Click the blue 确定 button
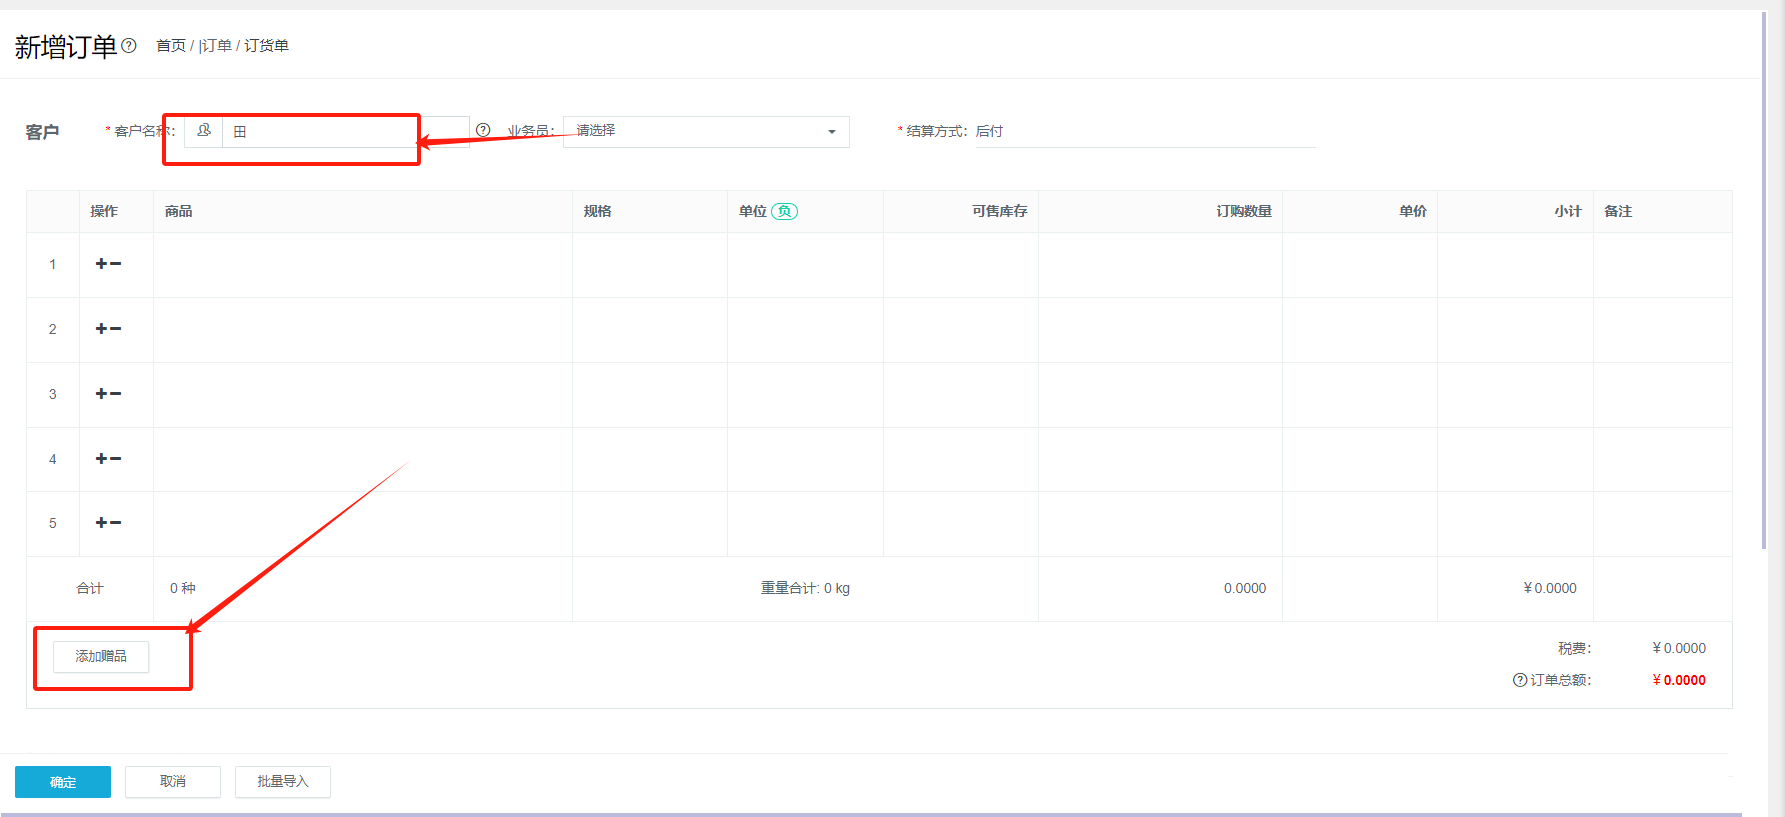The width and height of the screenshot is (1785, 817). point(63,782)
